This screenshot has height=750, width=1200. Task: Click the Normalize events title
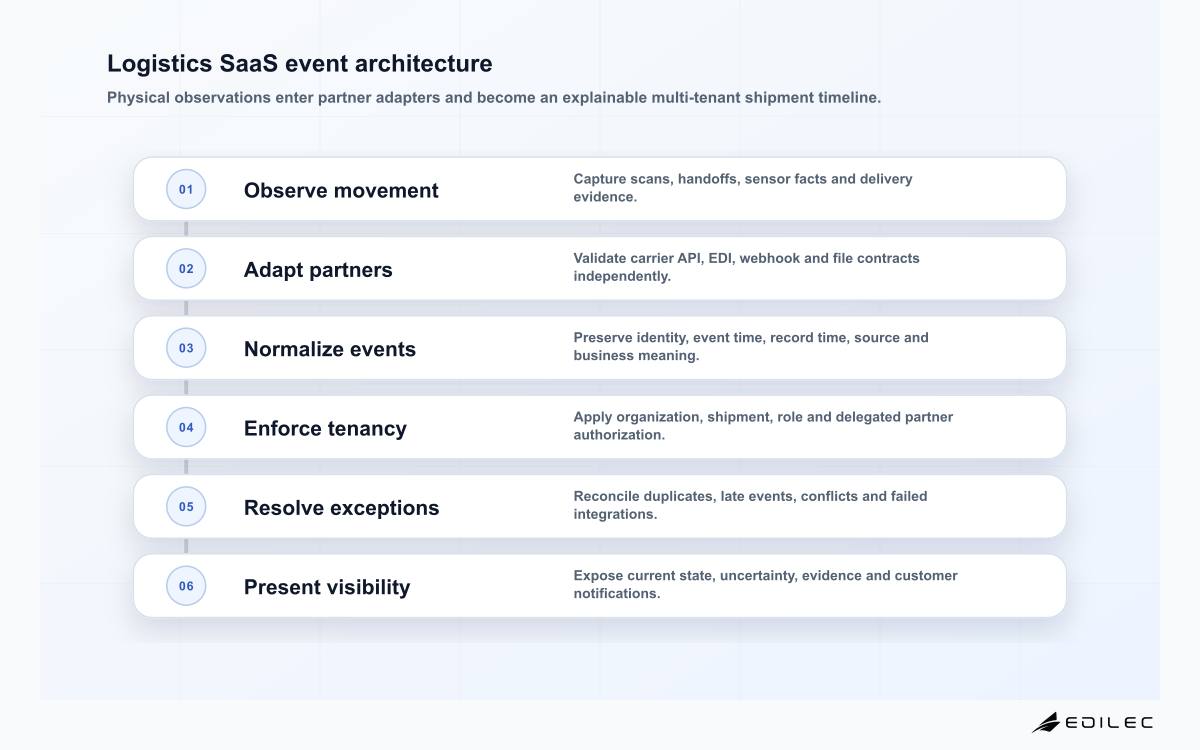coord(330,349)
